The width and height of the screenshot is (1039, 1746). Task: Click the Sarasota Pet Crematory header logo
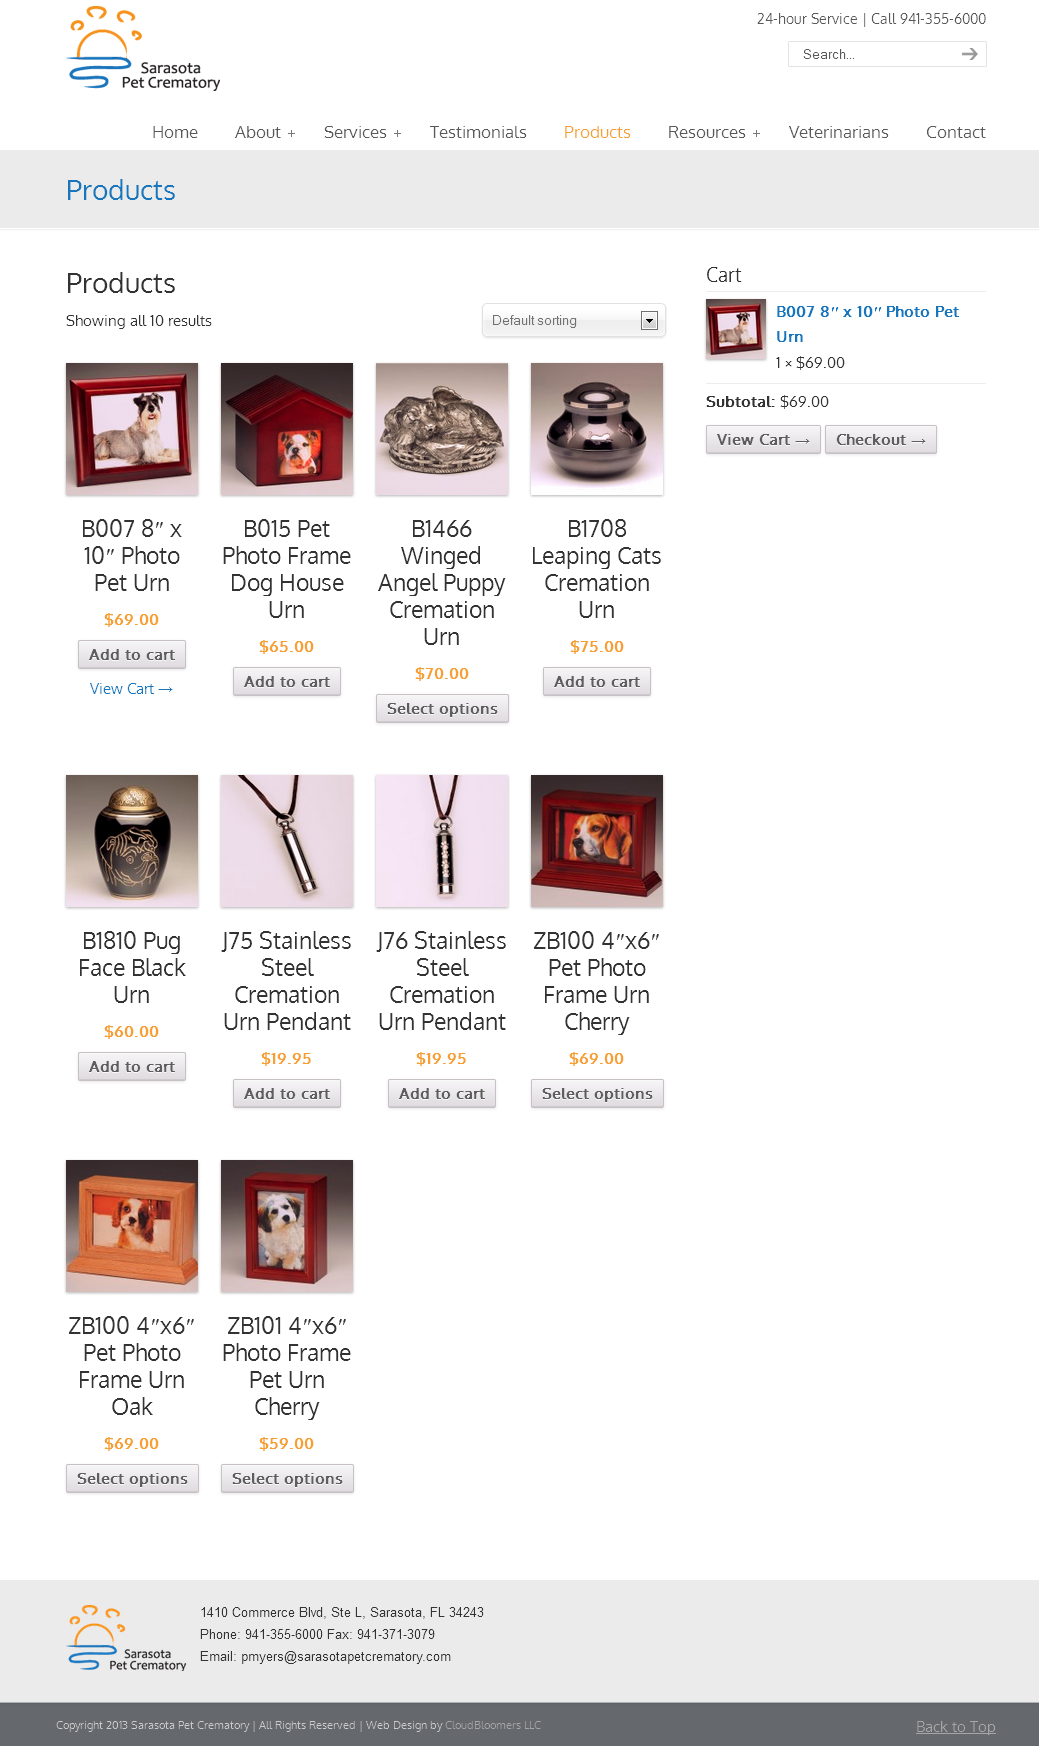point(143,49)
